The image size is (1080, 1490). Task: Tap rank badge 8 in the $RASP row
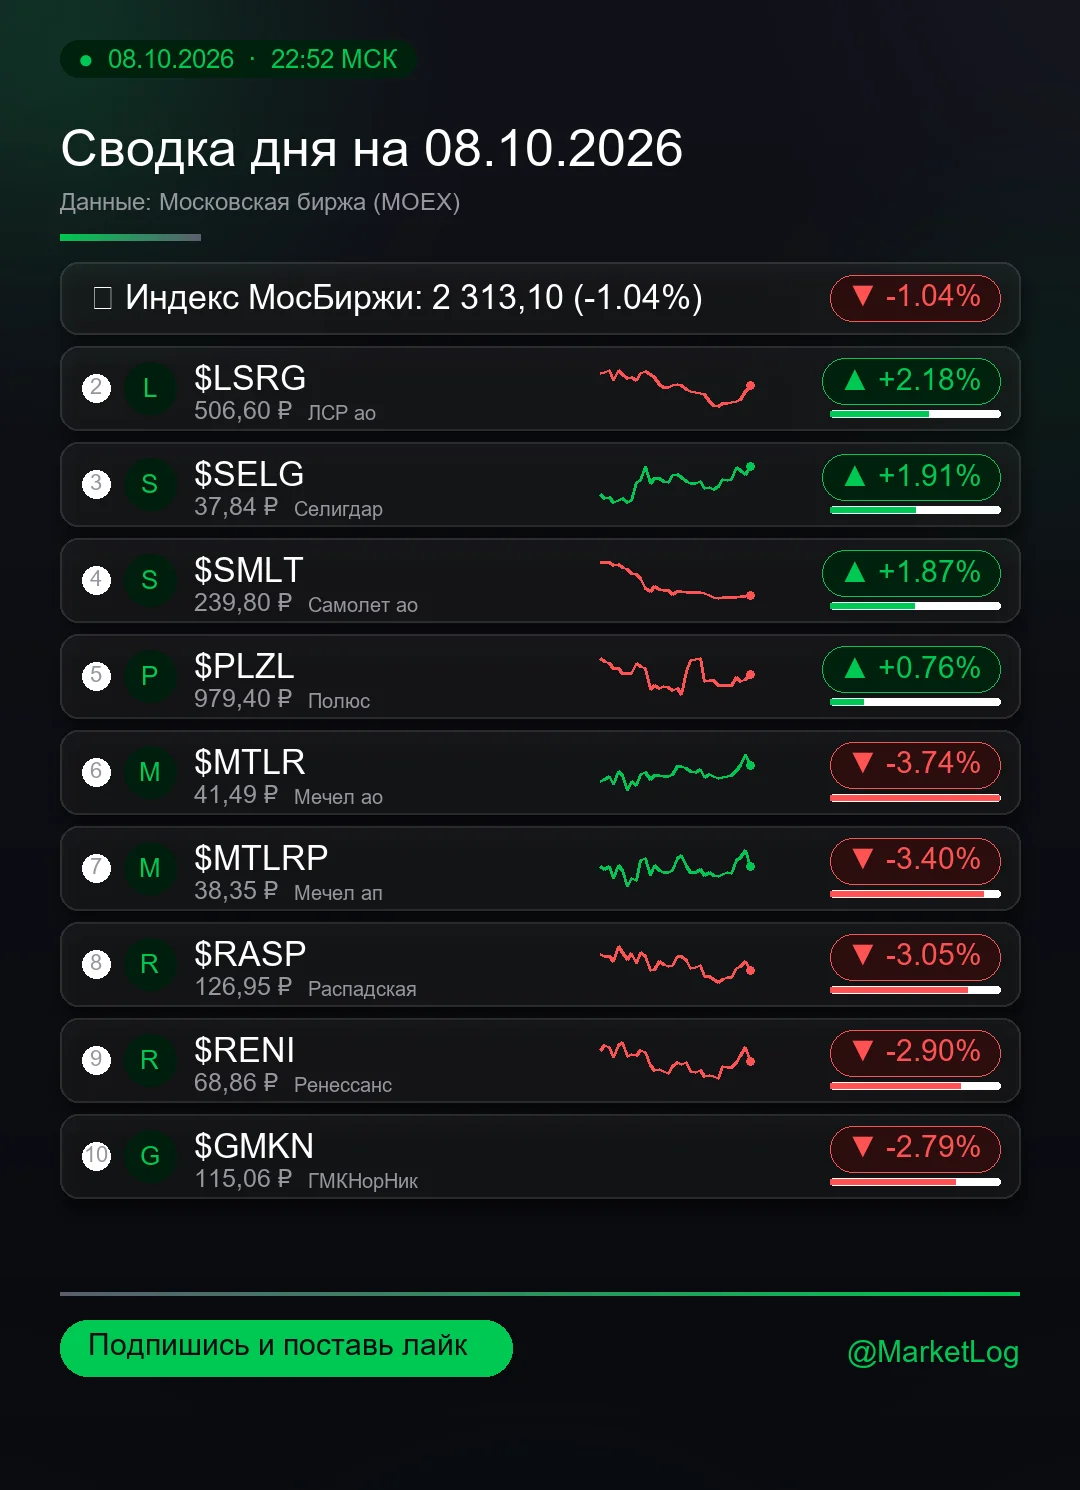[x=96, y=964]
